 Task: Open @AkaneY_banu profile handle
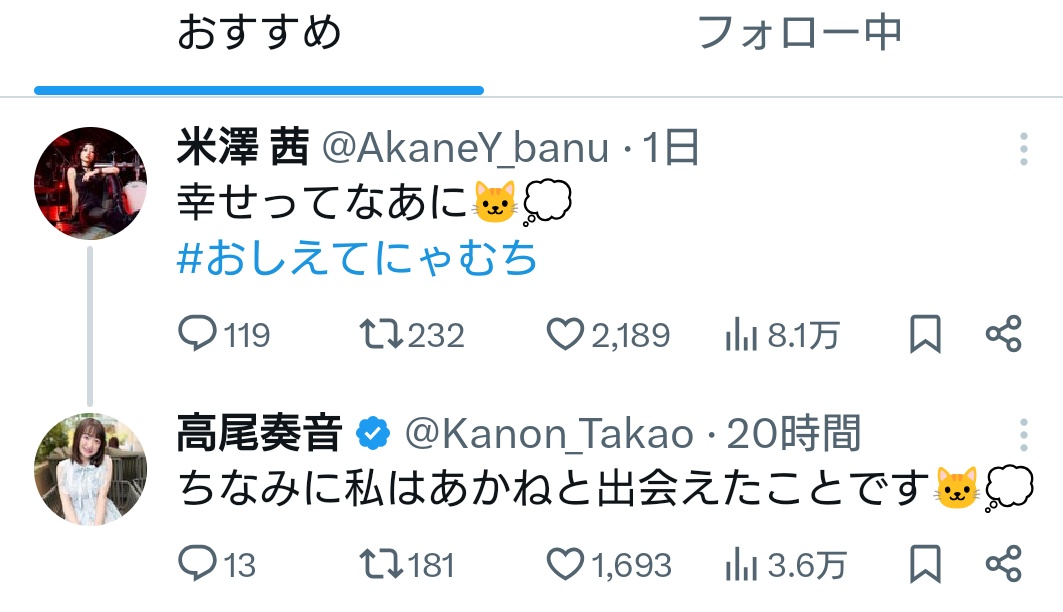pos(464,149)
